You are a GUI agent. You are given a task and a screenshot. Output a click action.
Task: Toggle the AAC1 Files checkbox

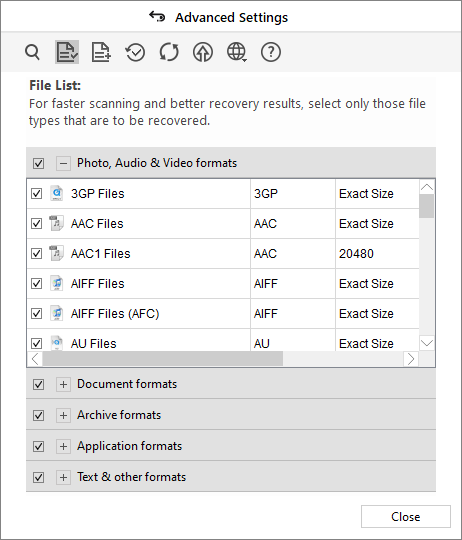click(x=36, y=253)
